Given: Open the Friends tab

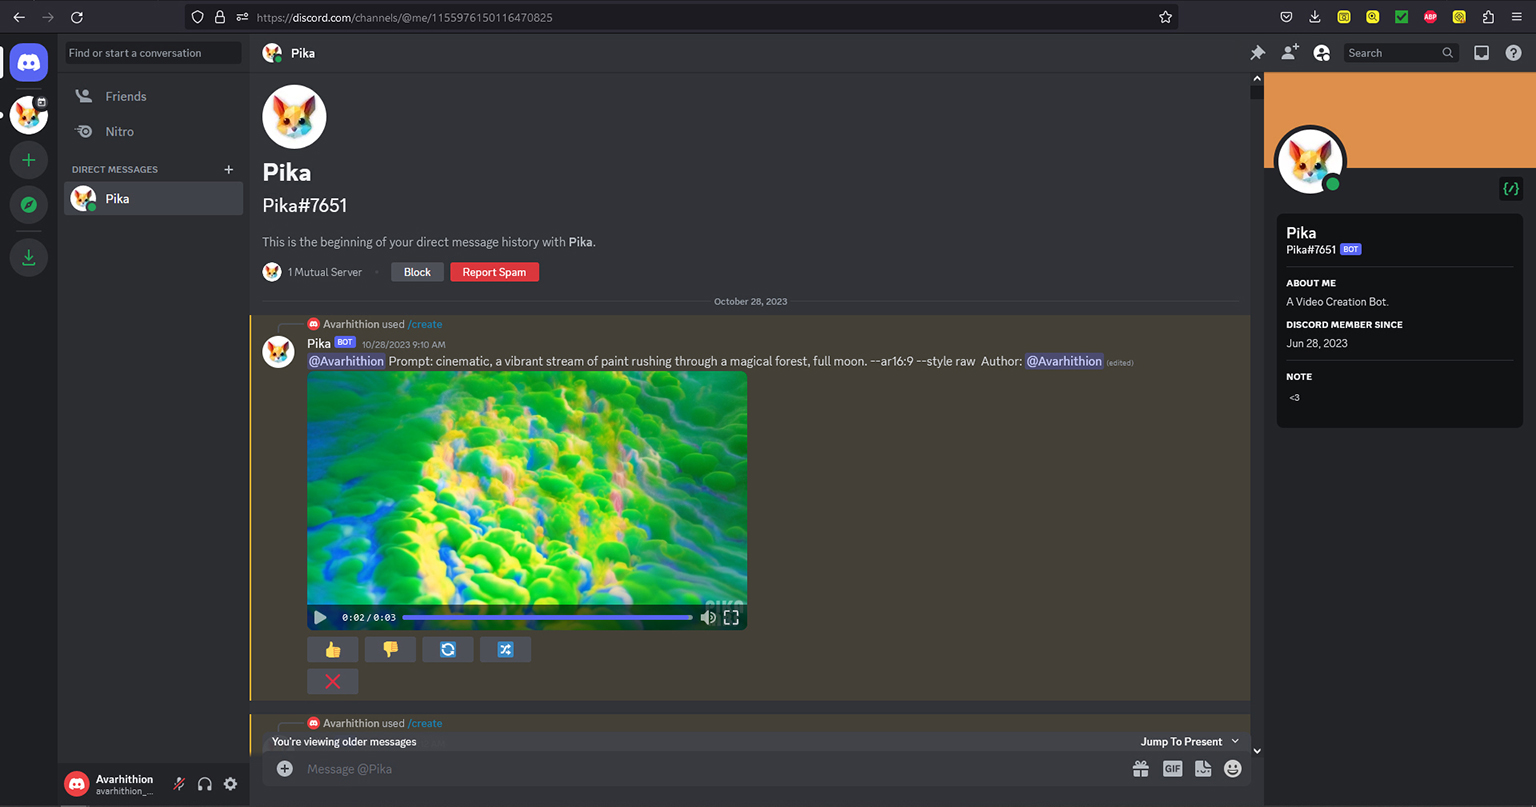Looking at the screenshot, I should 125,96.
